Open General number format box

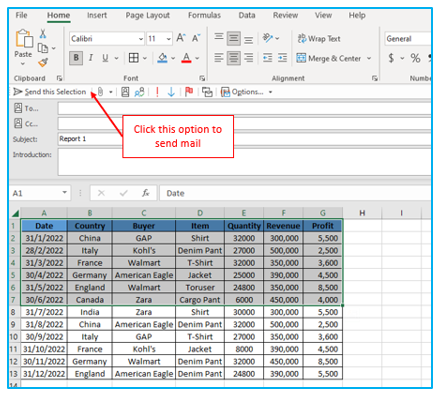408,39
